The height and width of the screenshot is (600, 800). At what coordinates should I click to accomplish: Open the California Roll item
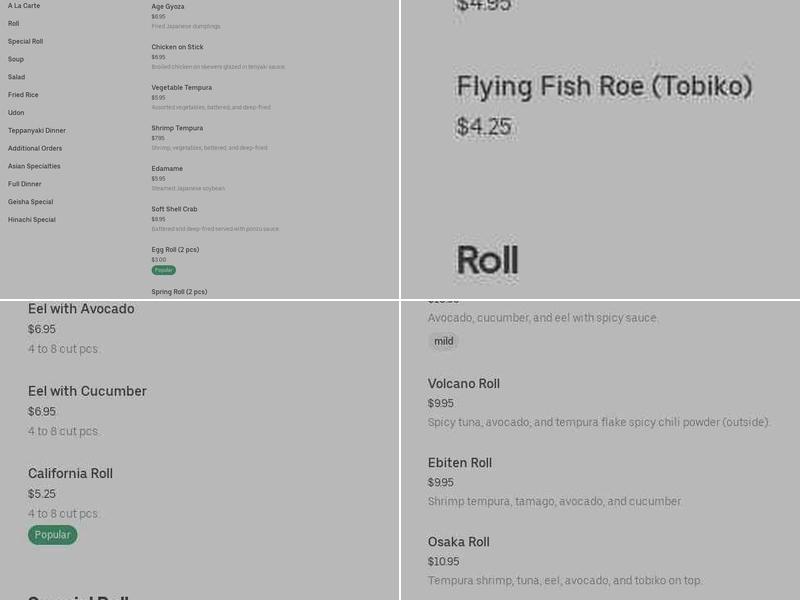click(70, 474)
